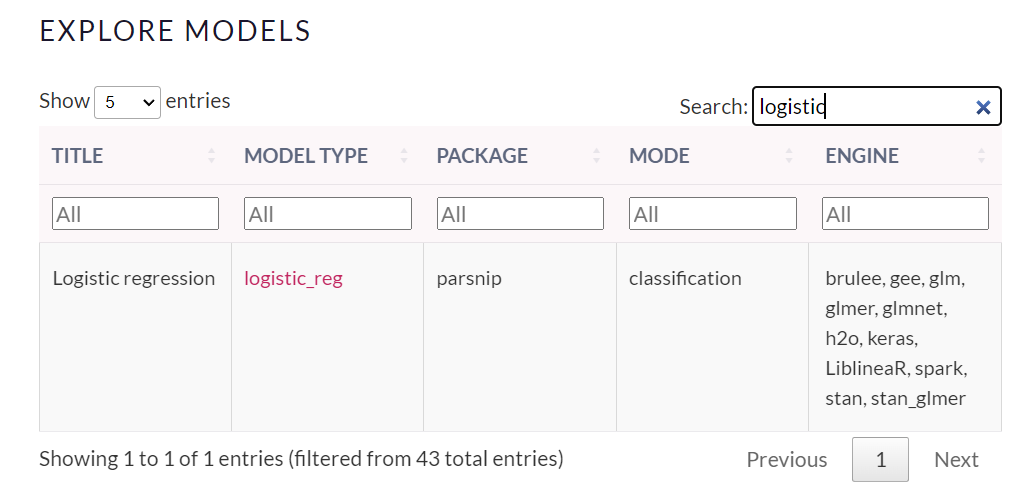This screenshot has height=491, width=1018.
Task: Go to the Next page
Action: 956,460
